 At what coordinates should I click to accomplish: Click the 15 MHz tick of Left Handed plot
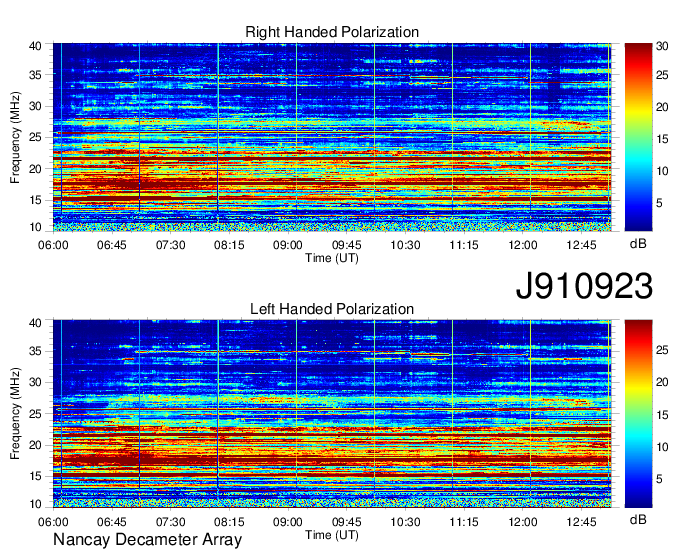35,476
